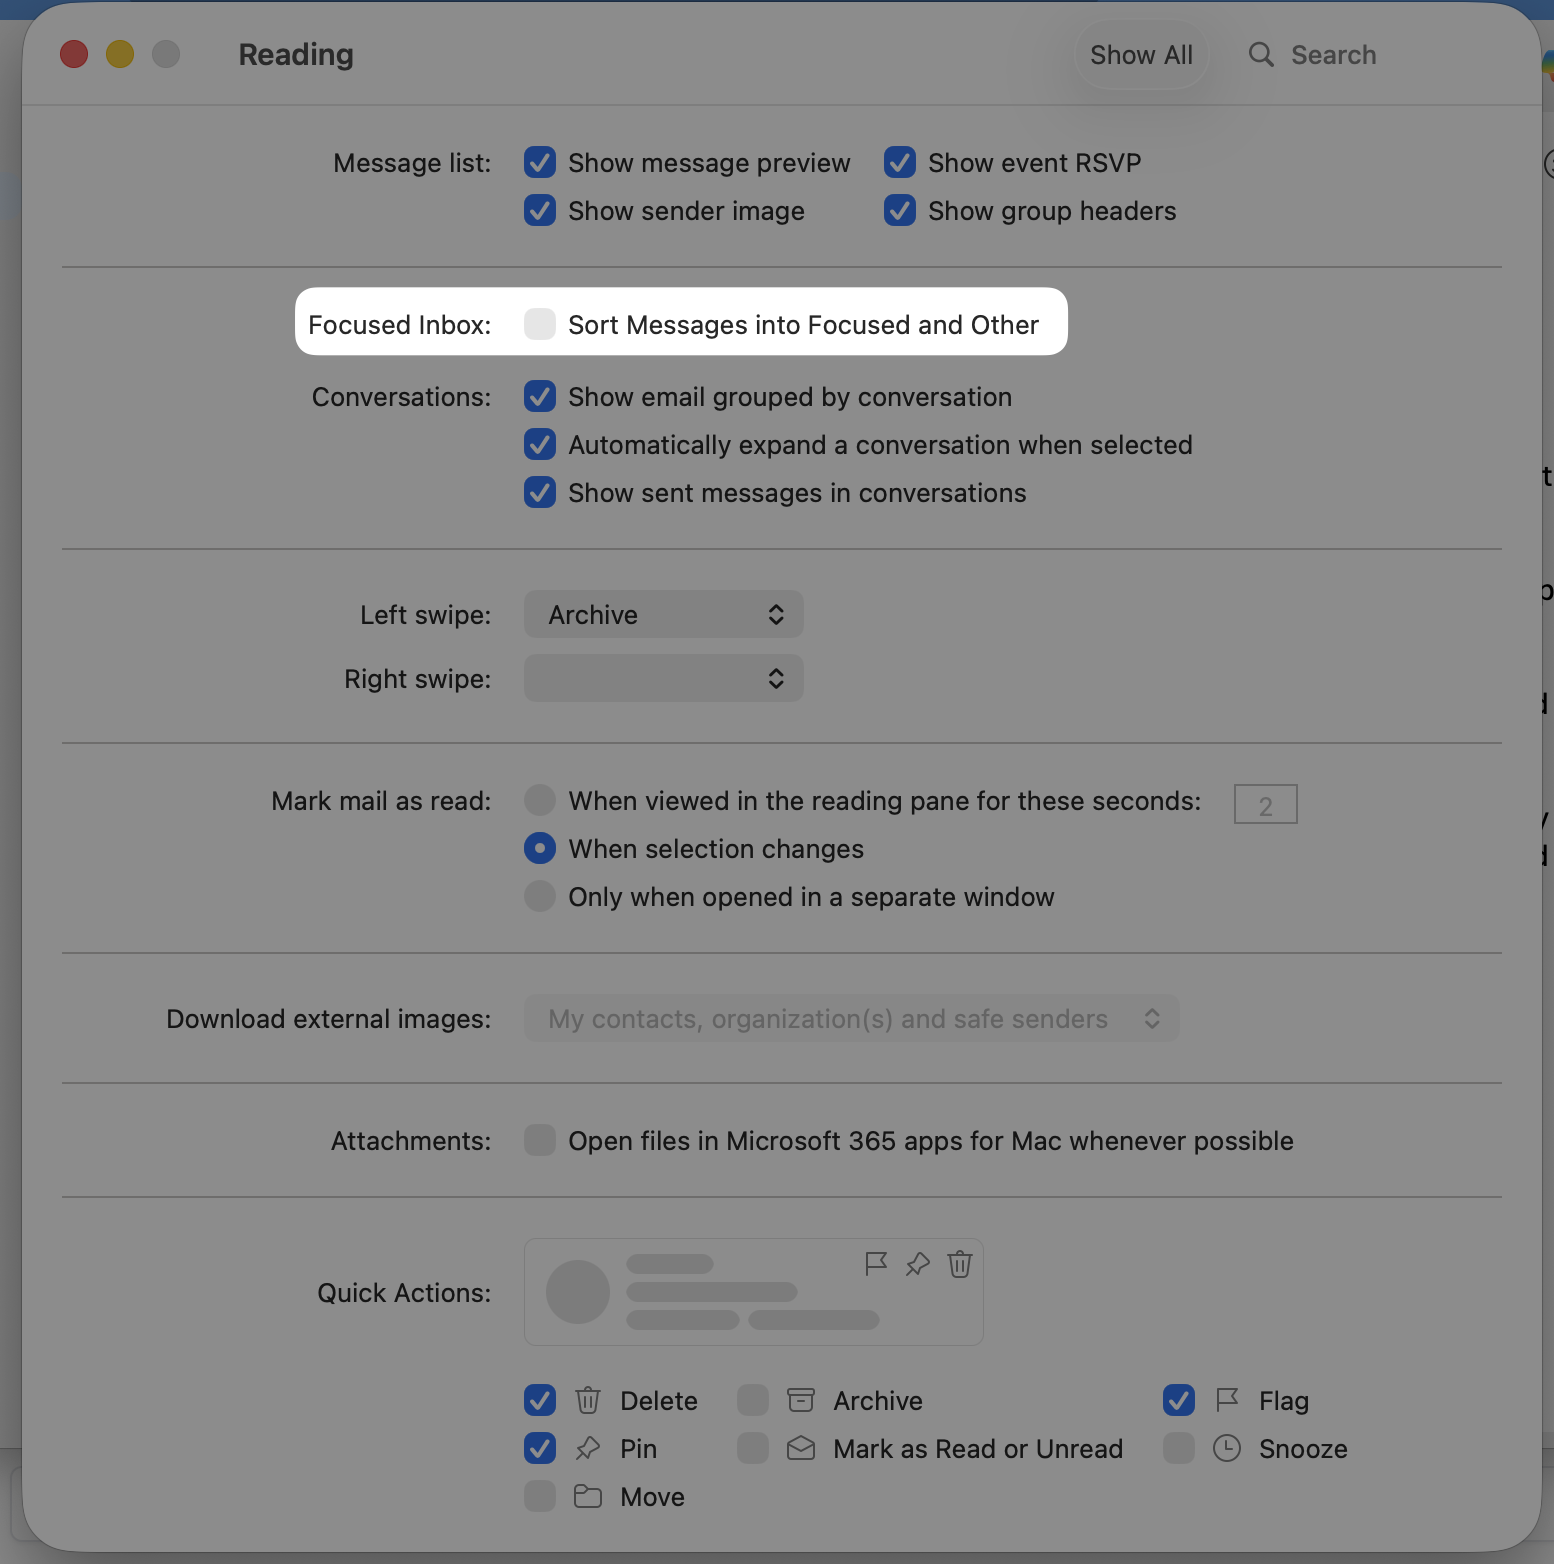Enable Sort Messages into Focused and Other
Screen dimensions: 1554x1564
[540, 324]
